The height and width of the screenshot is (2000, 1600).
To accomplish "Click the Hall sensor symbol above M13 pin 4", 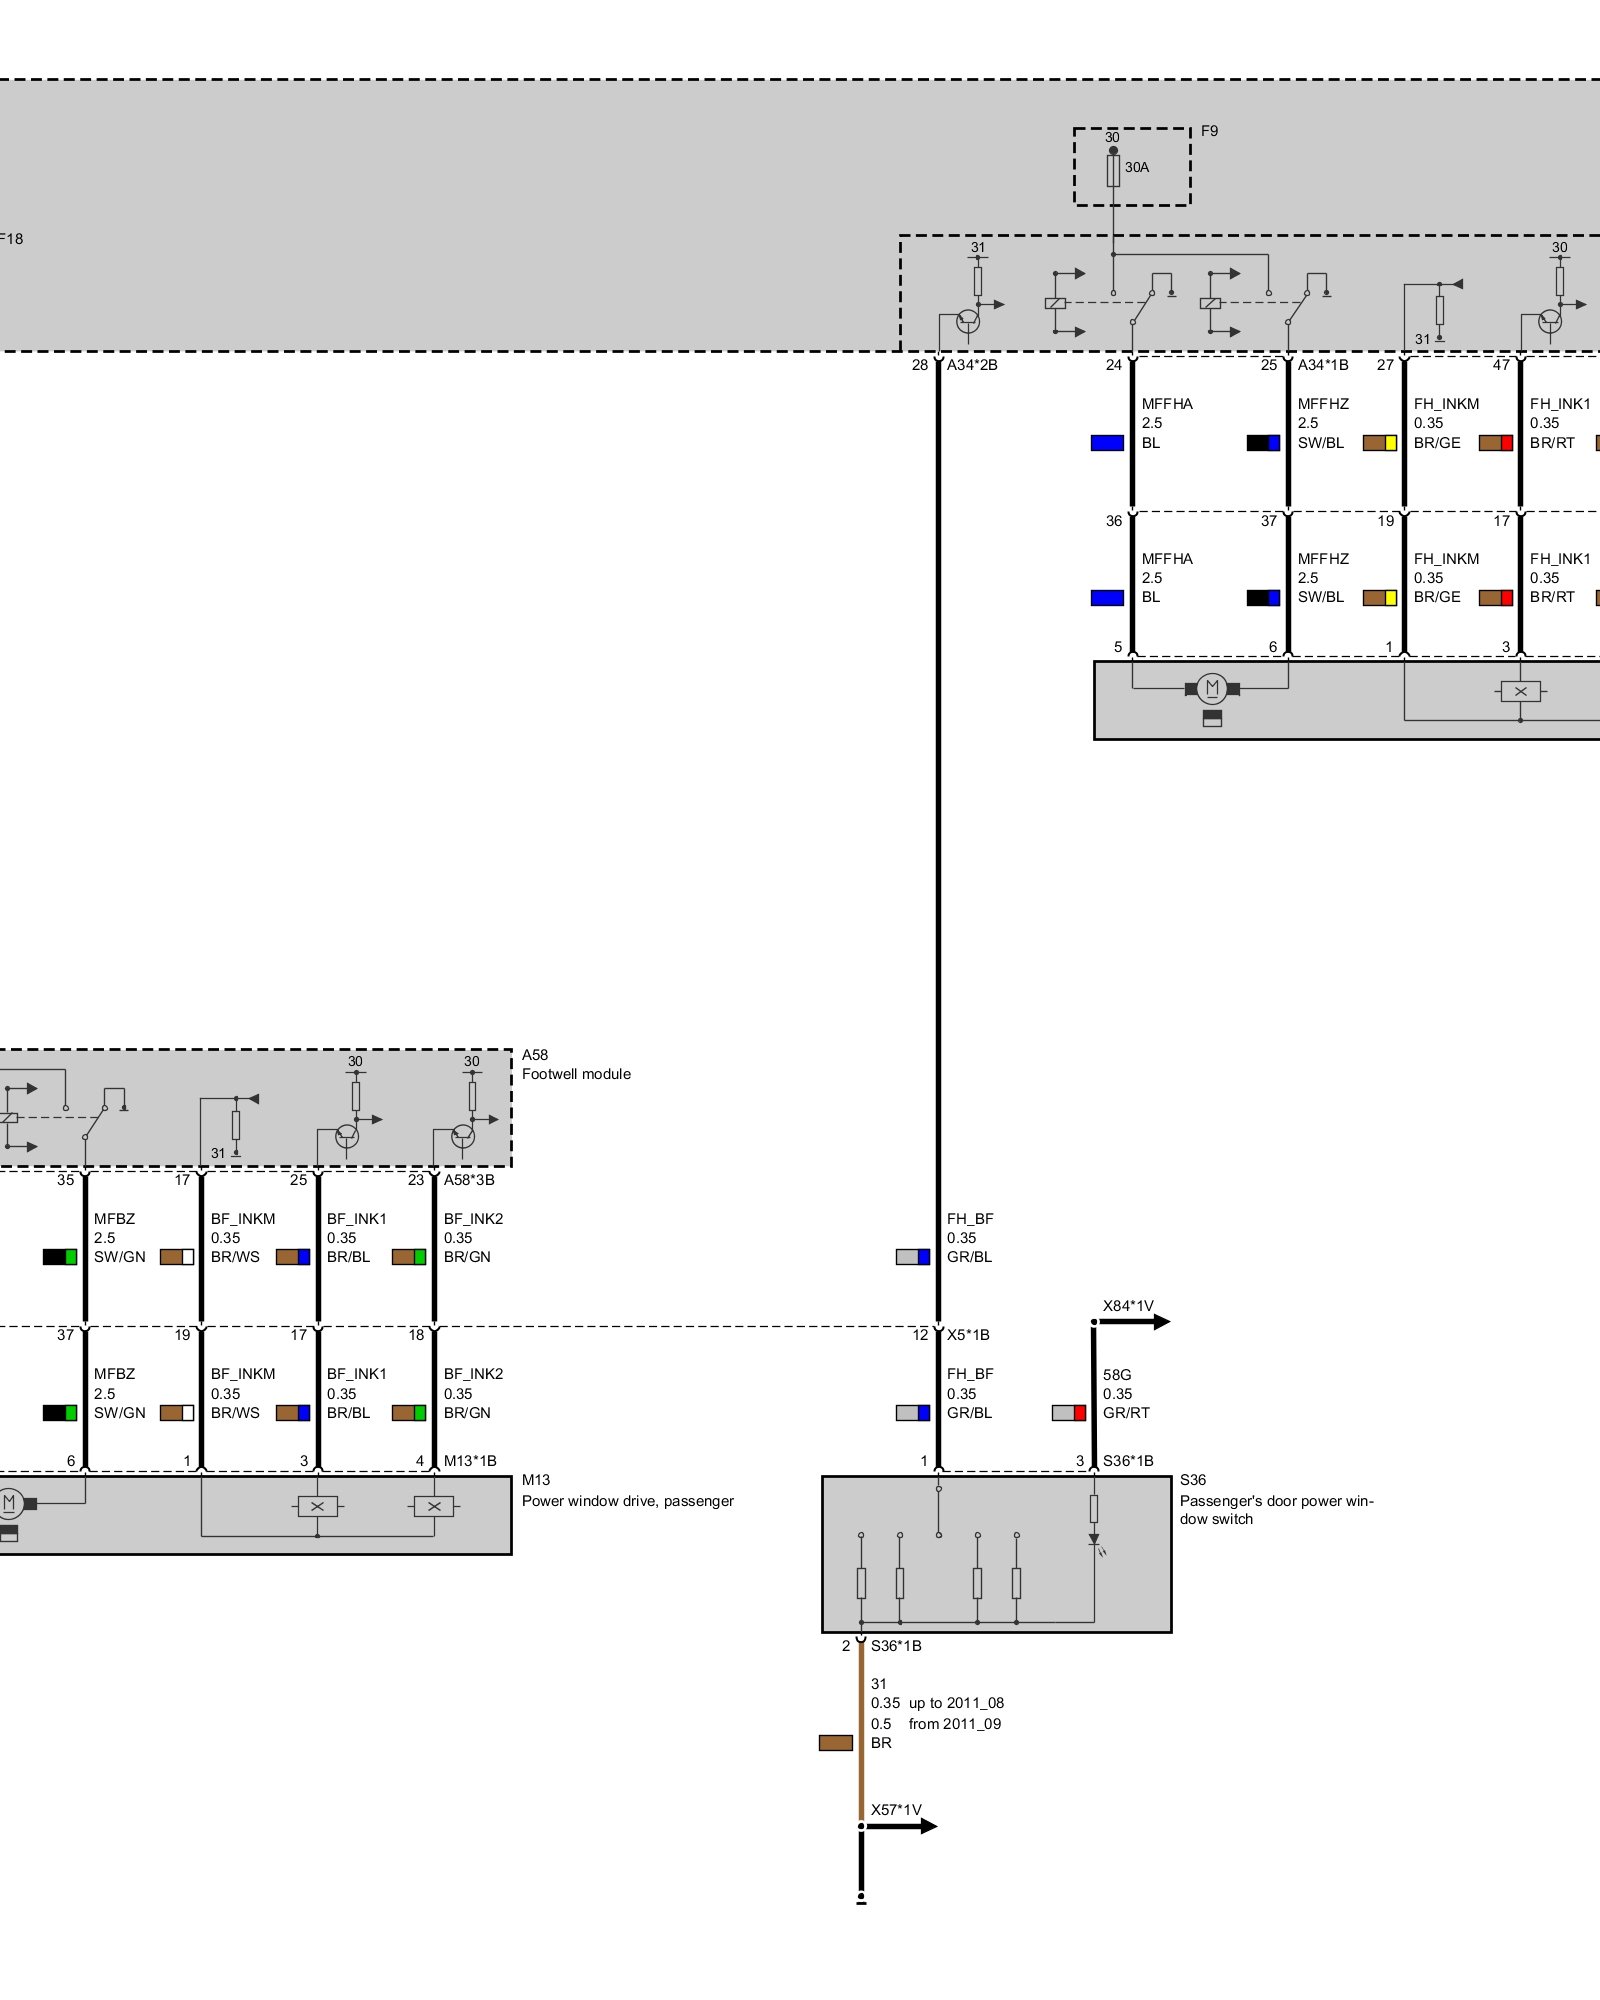I will pyautogui.click(x=434, y=1506).
